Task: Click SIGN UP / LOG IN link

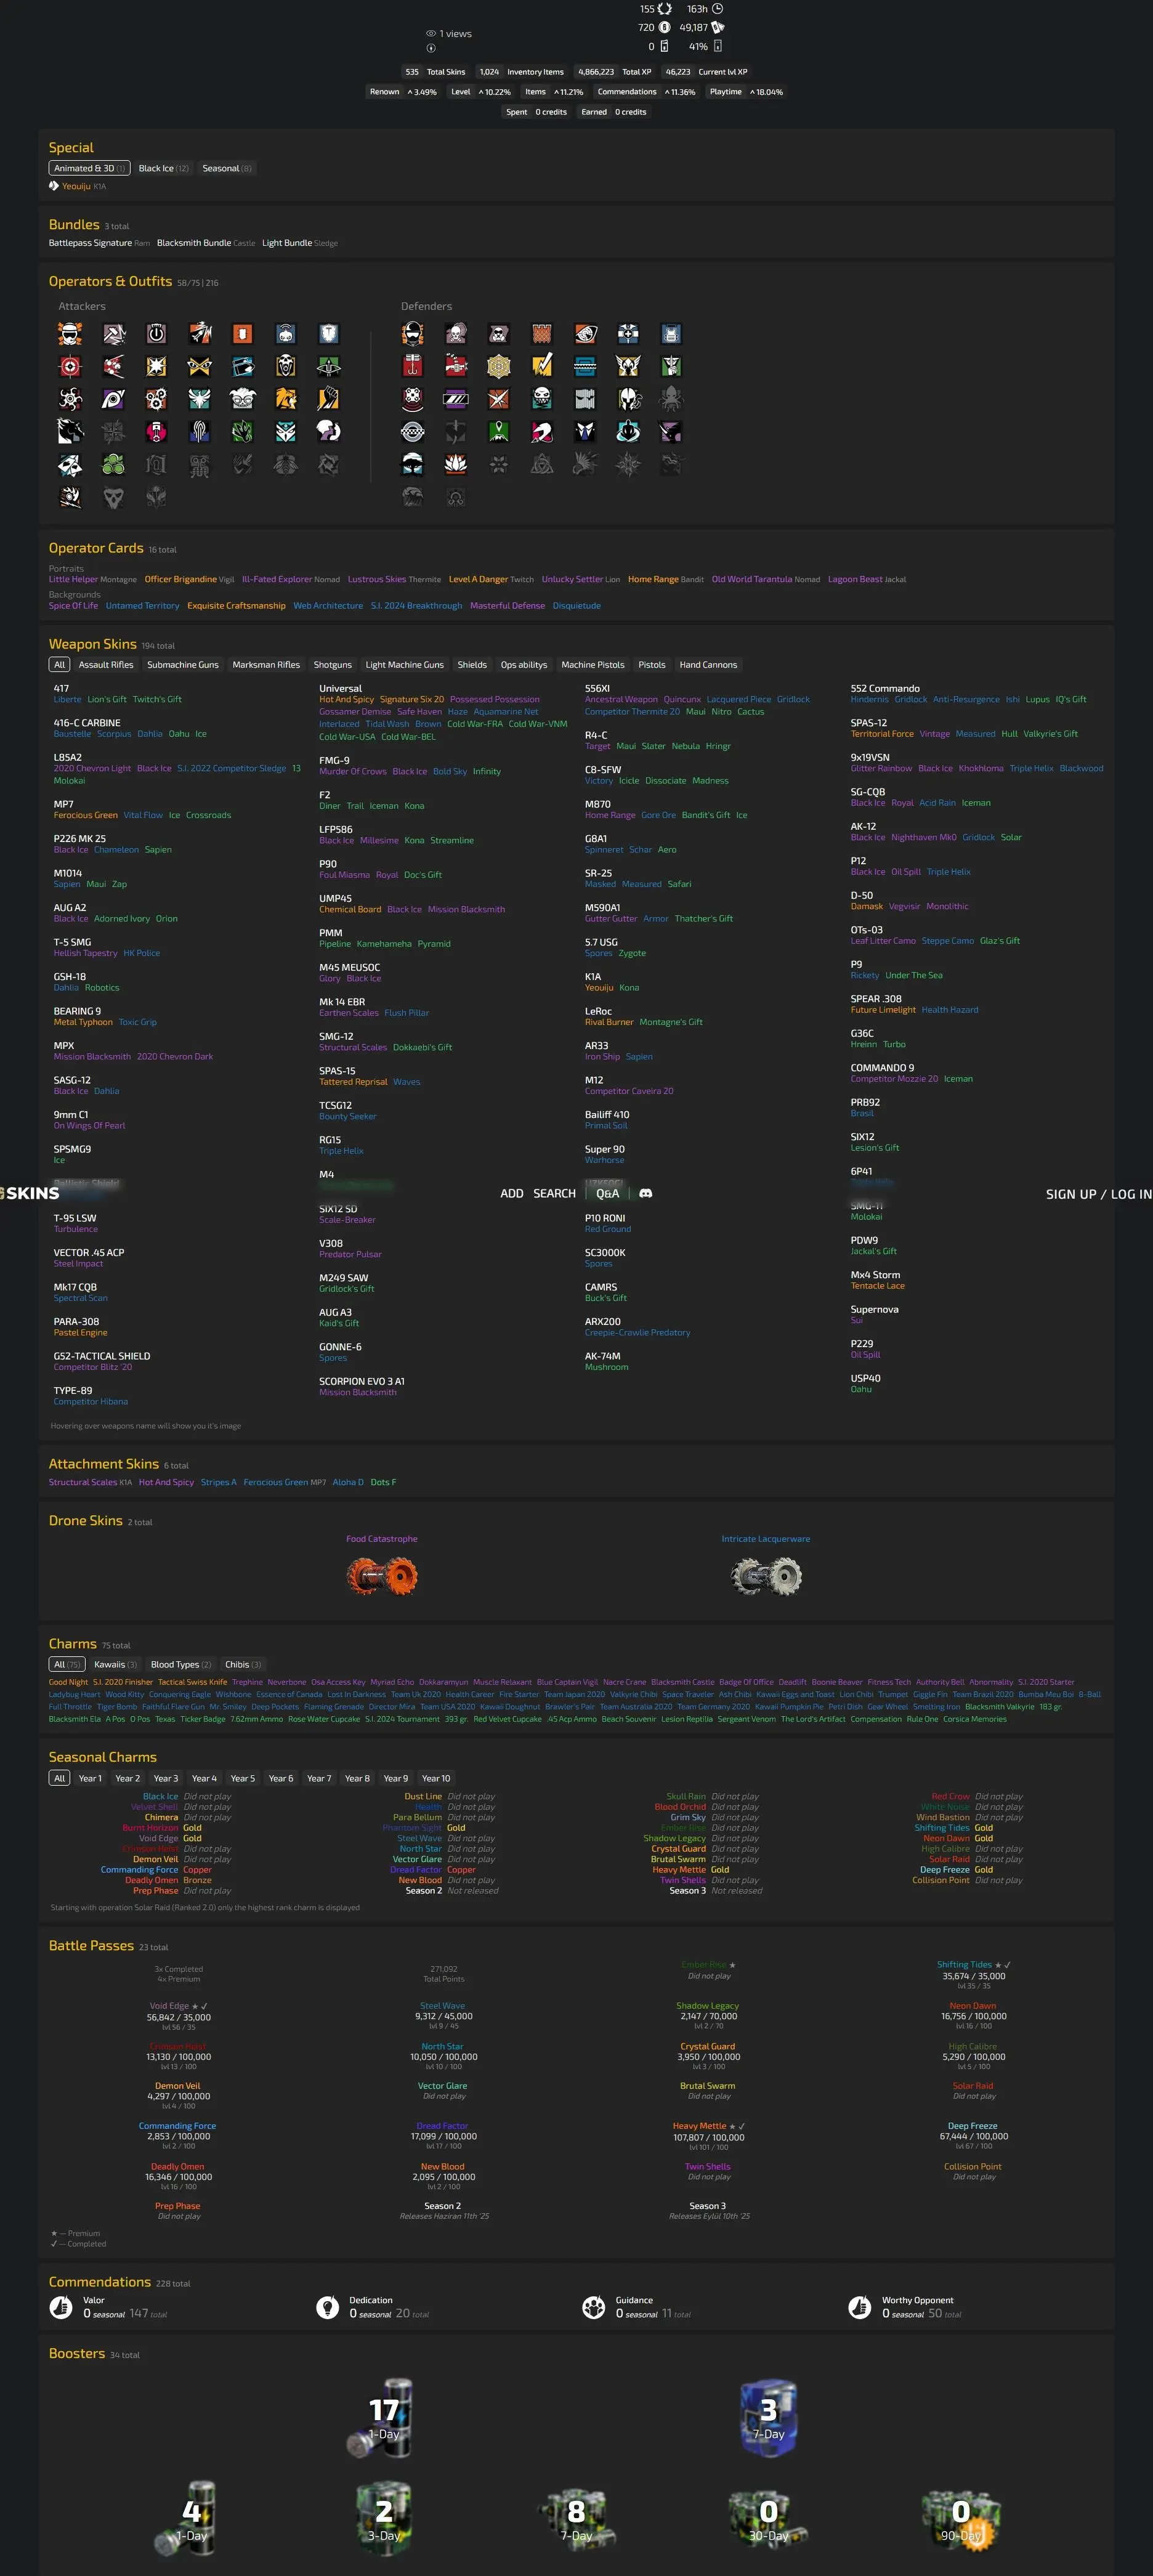Action: coord(1098,1194)
